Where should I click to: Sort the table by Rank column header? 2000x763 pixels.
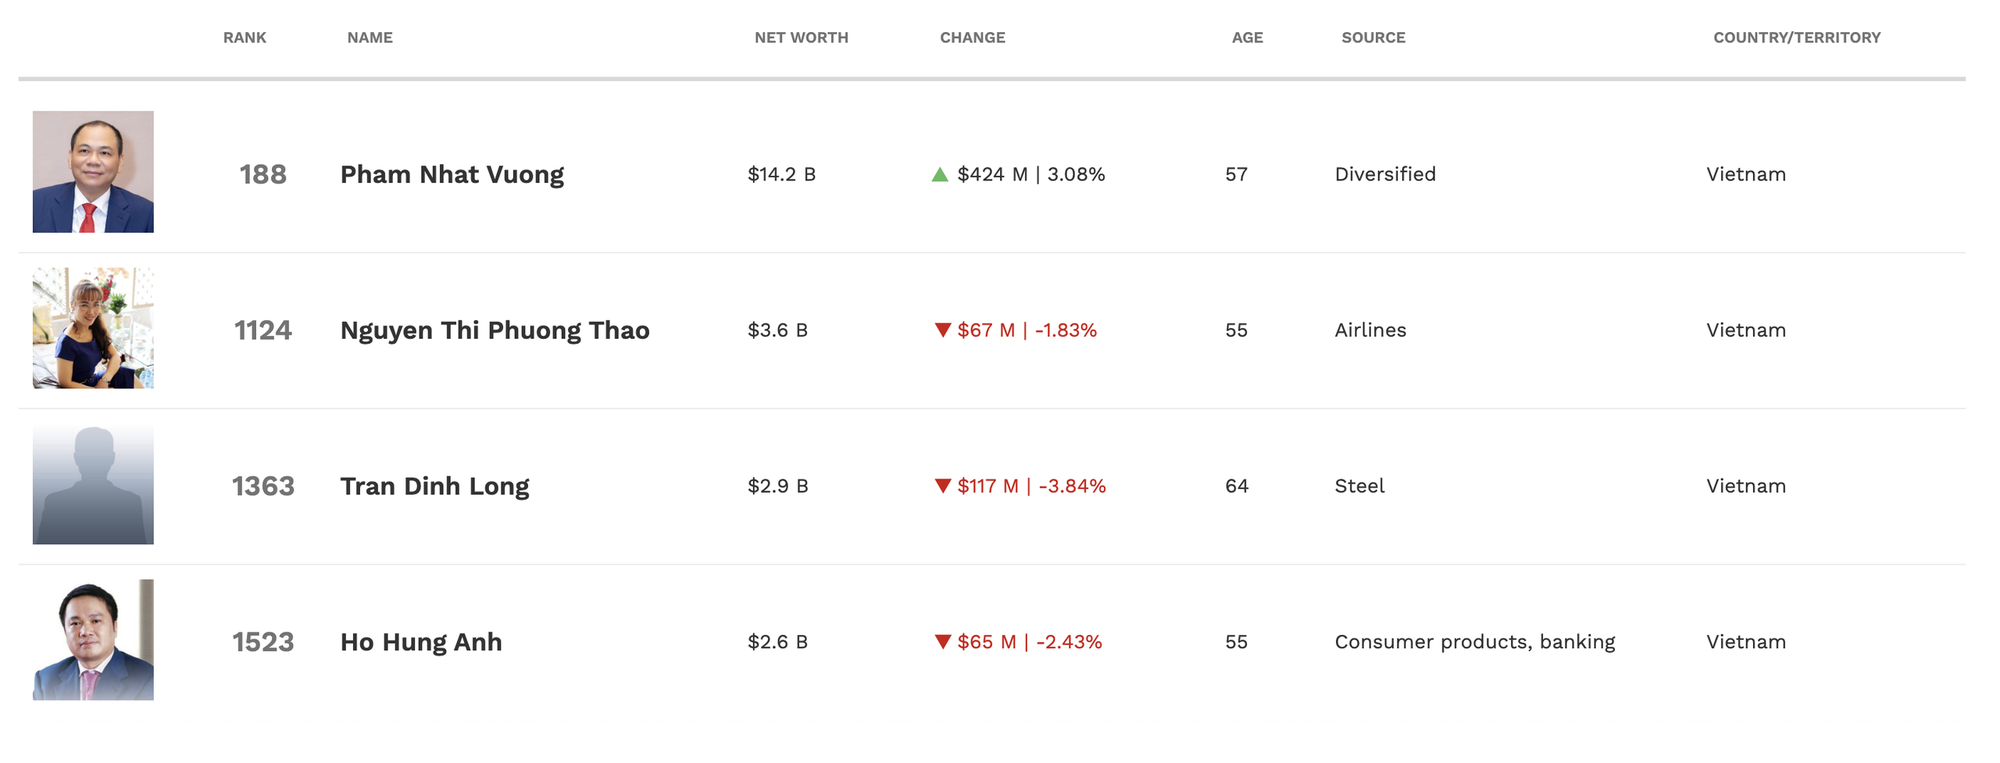[244, 38]
